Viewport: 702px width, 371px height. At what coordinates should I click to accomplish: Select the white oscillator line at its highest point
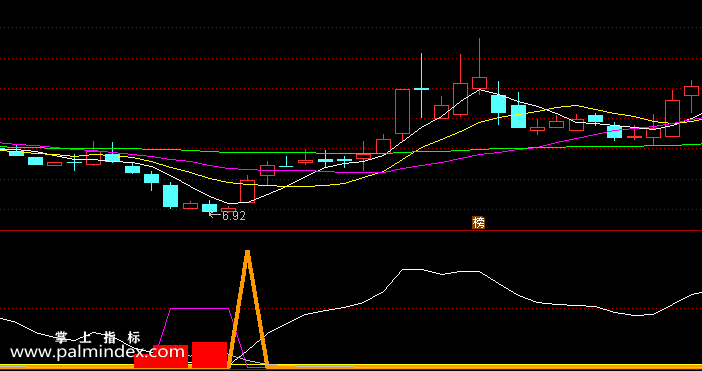pyautogui.click(x=412, y=269)
